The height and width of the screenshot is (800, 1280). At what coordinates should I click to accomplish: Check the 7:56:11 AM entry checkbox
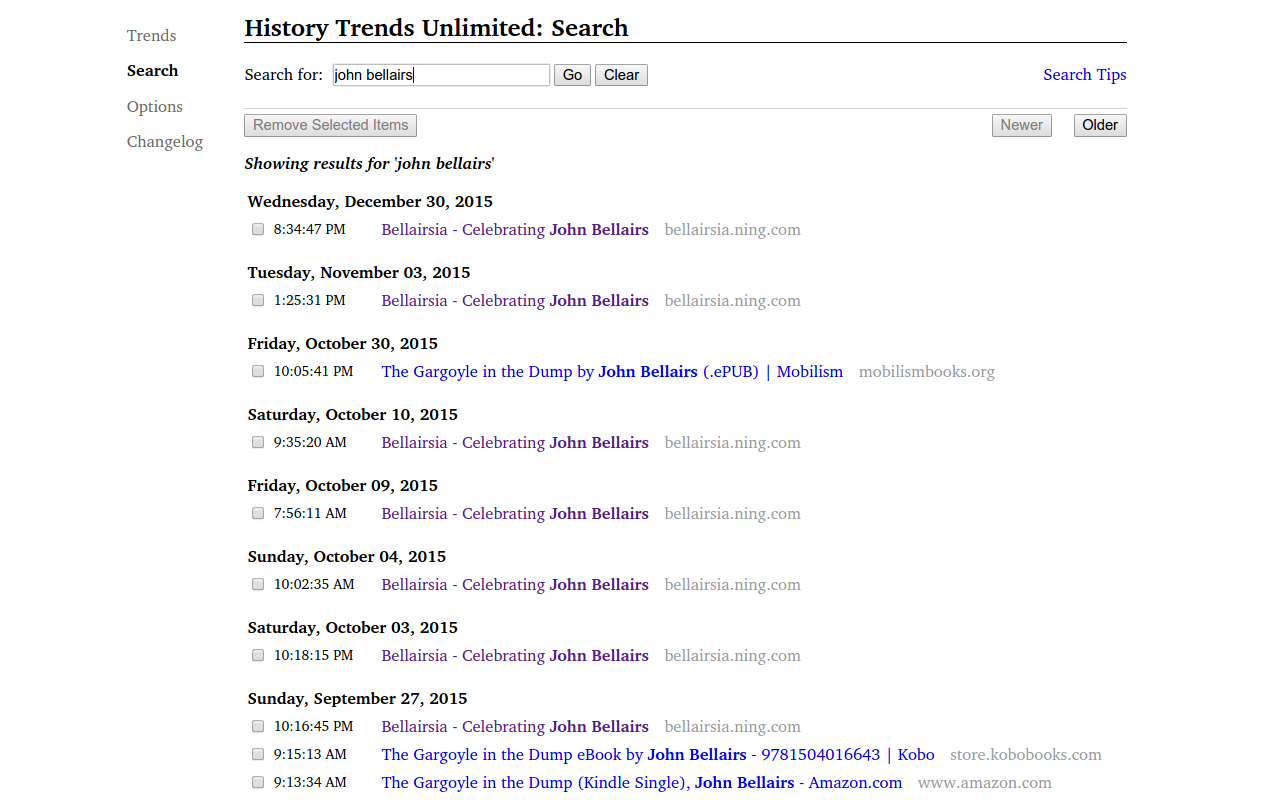tap(258, 513)
